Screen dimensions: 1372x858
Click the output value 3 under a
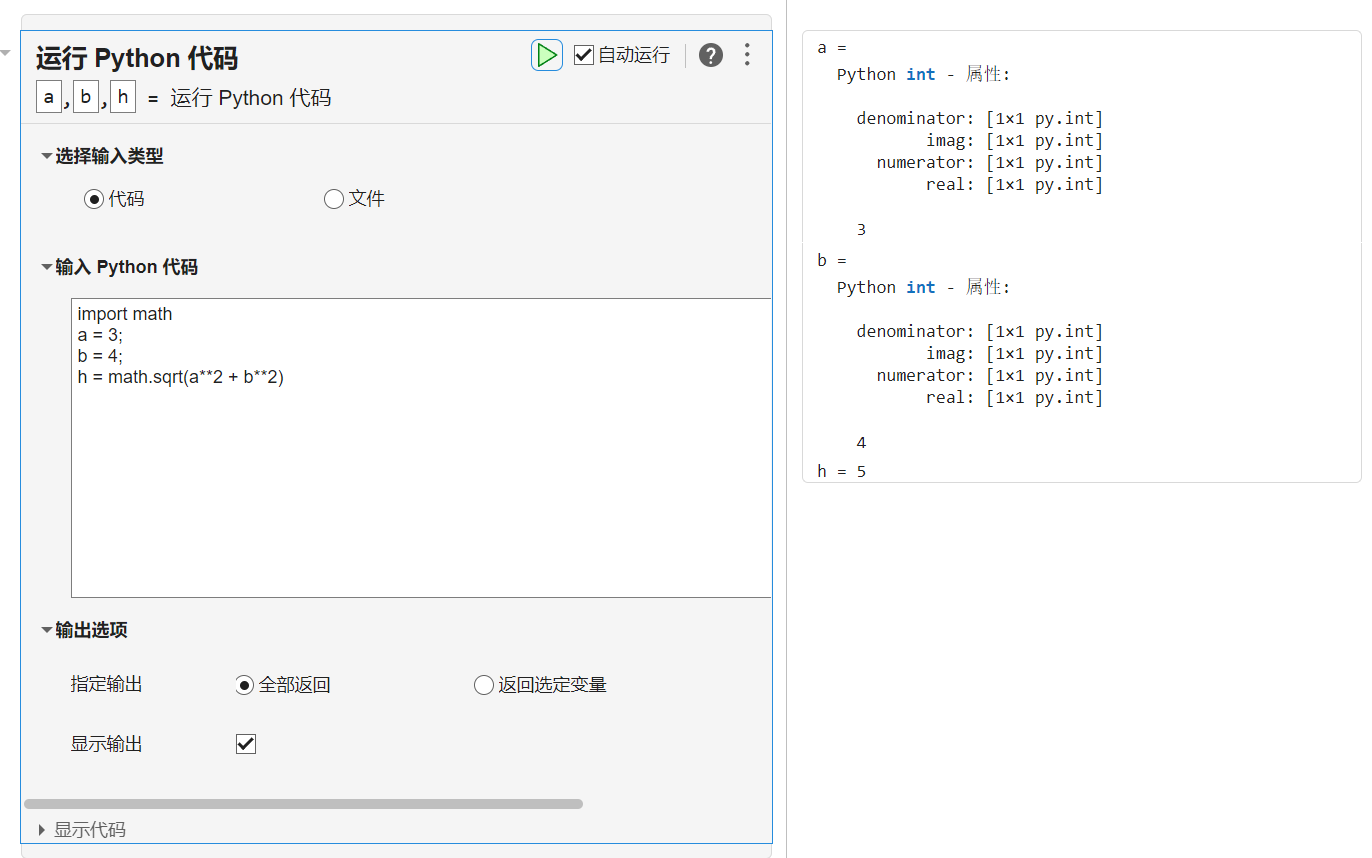(861, 230)
